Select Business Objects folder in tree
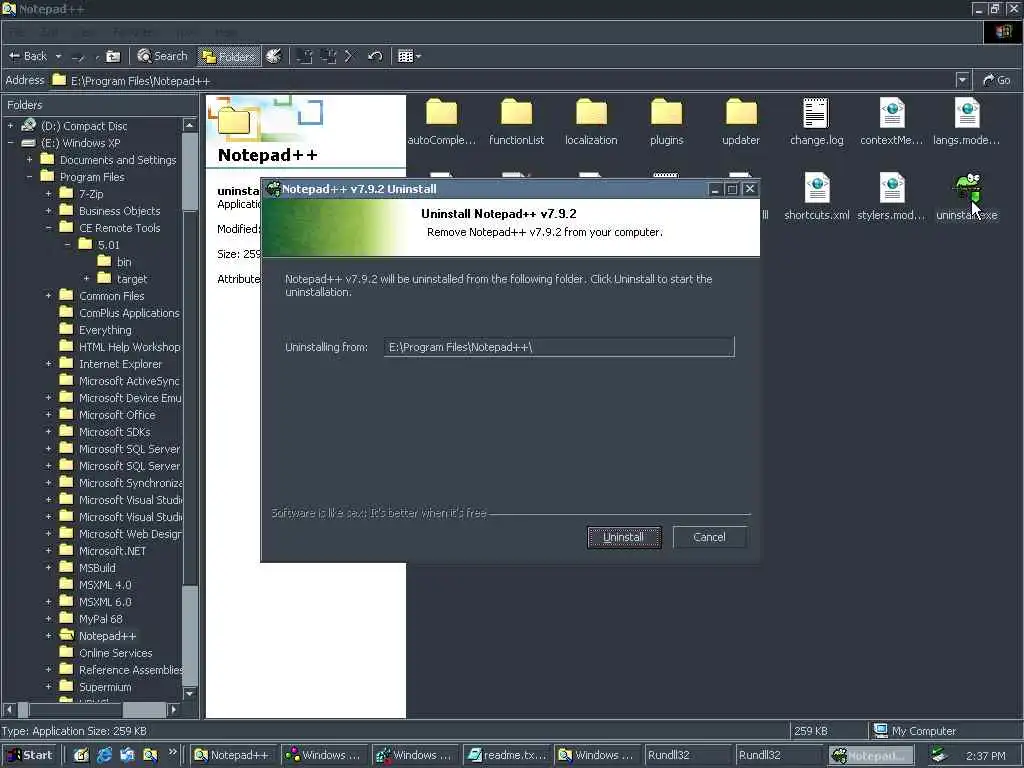Viewport: 1024px width, 768px height. click(119, 211)
